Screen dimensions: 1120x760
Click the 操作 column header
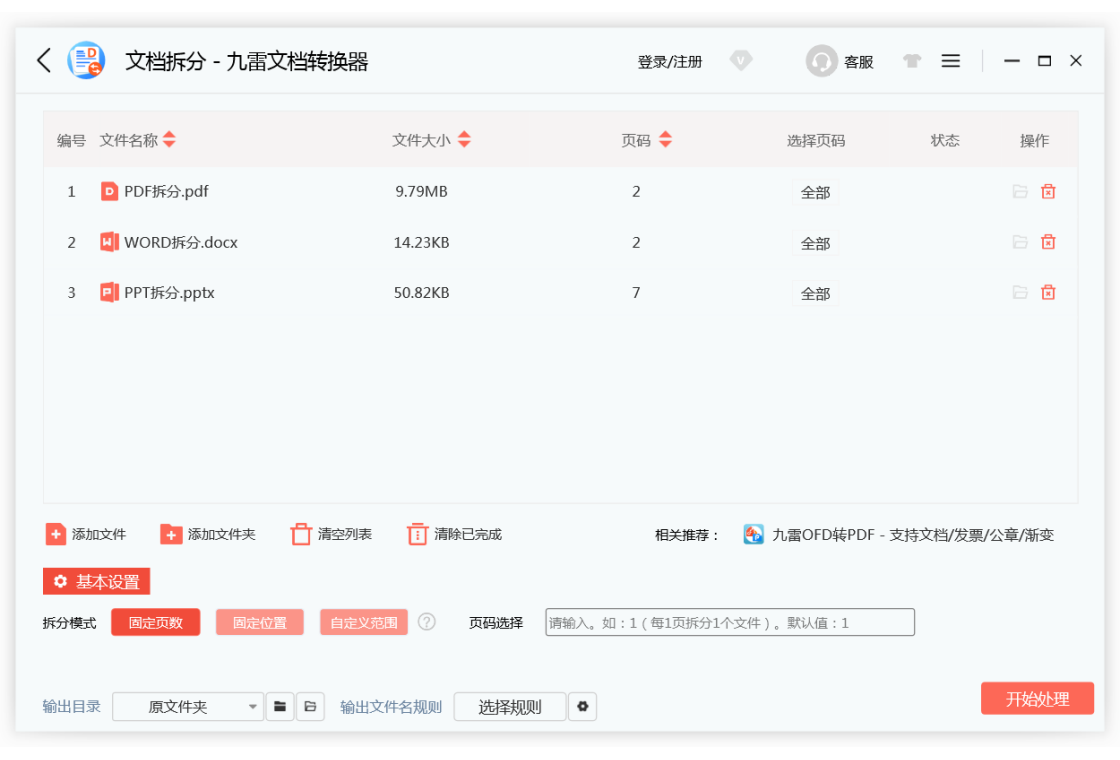pos(1034,141)
